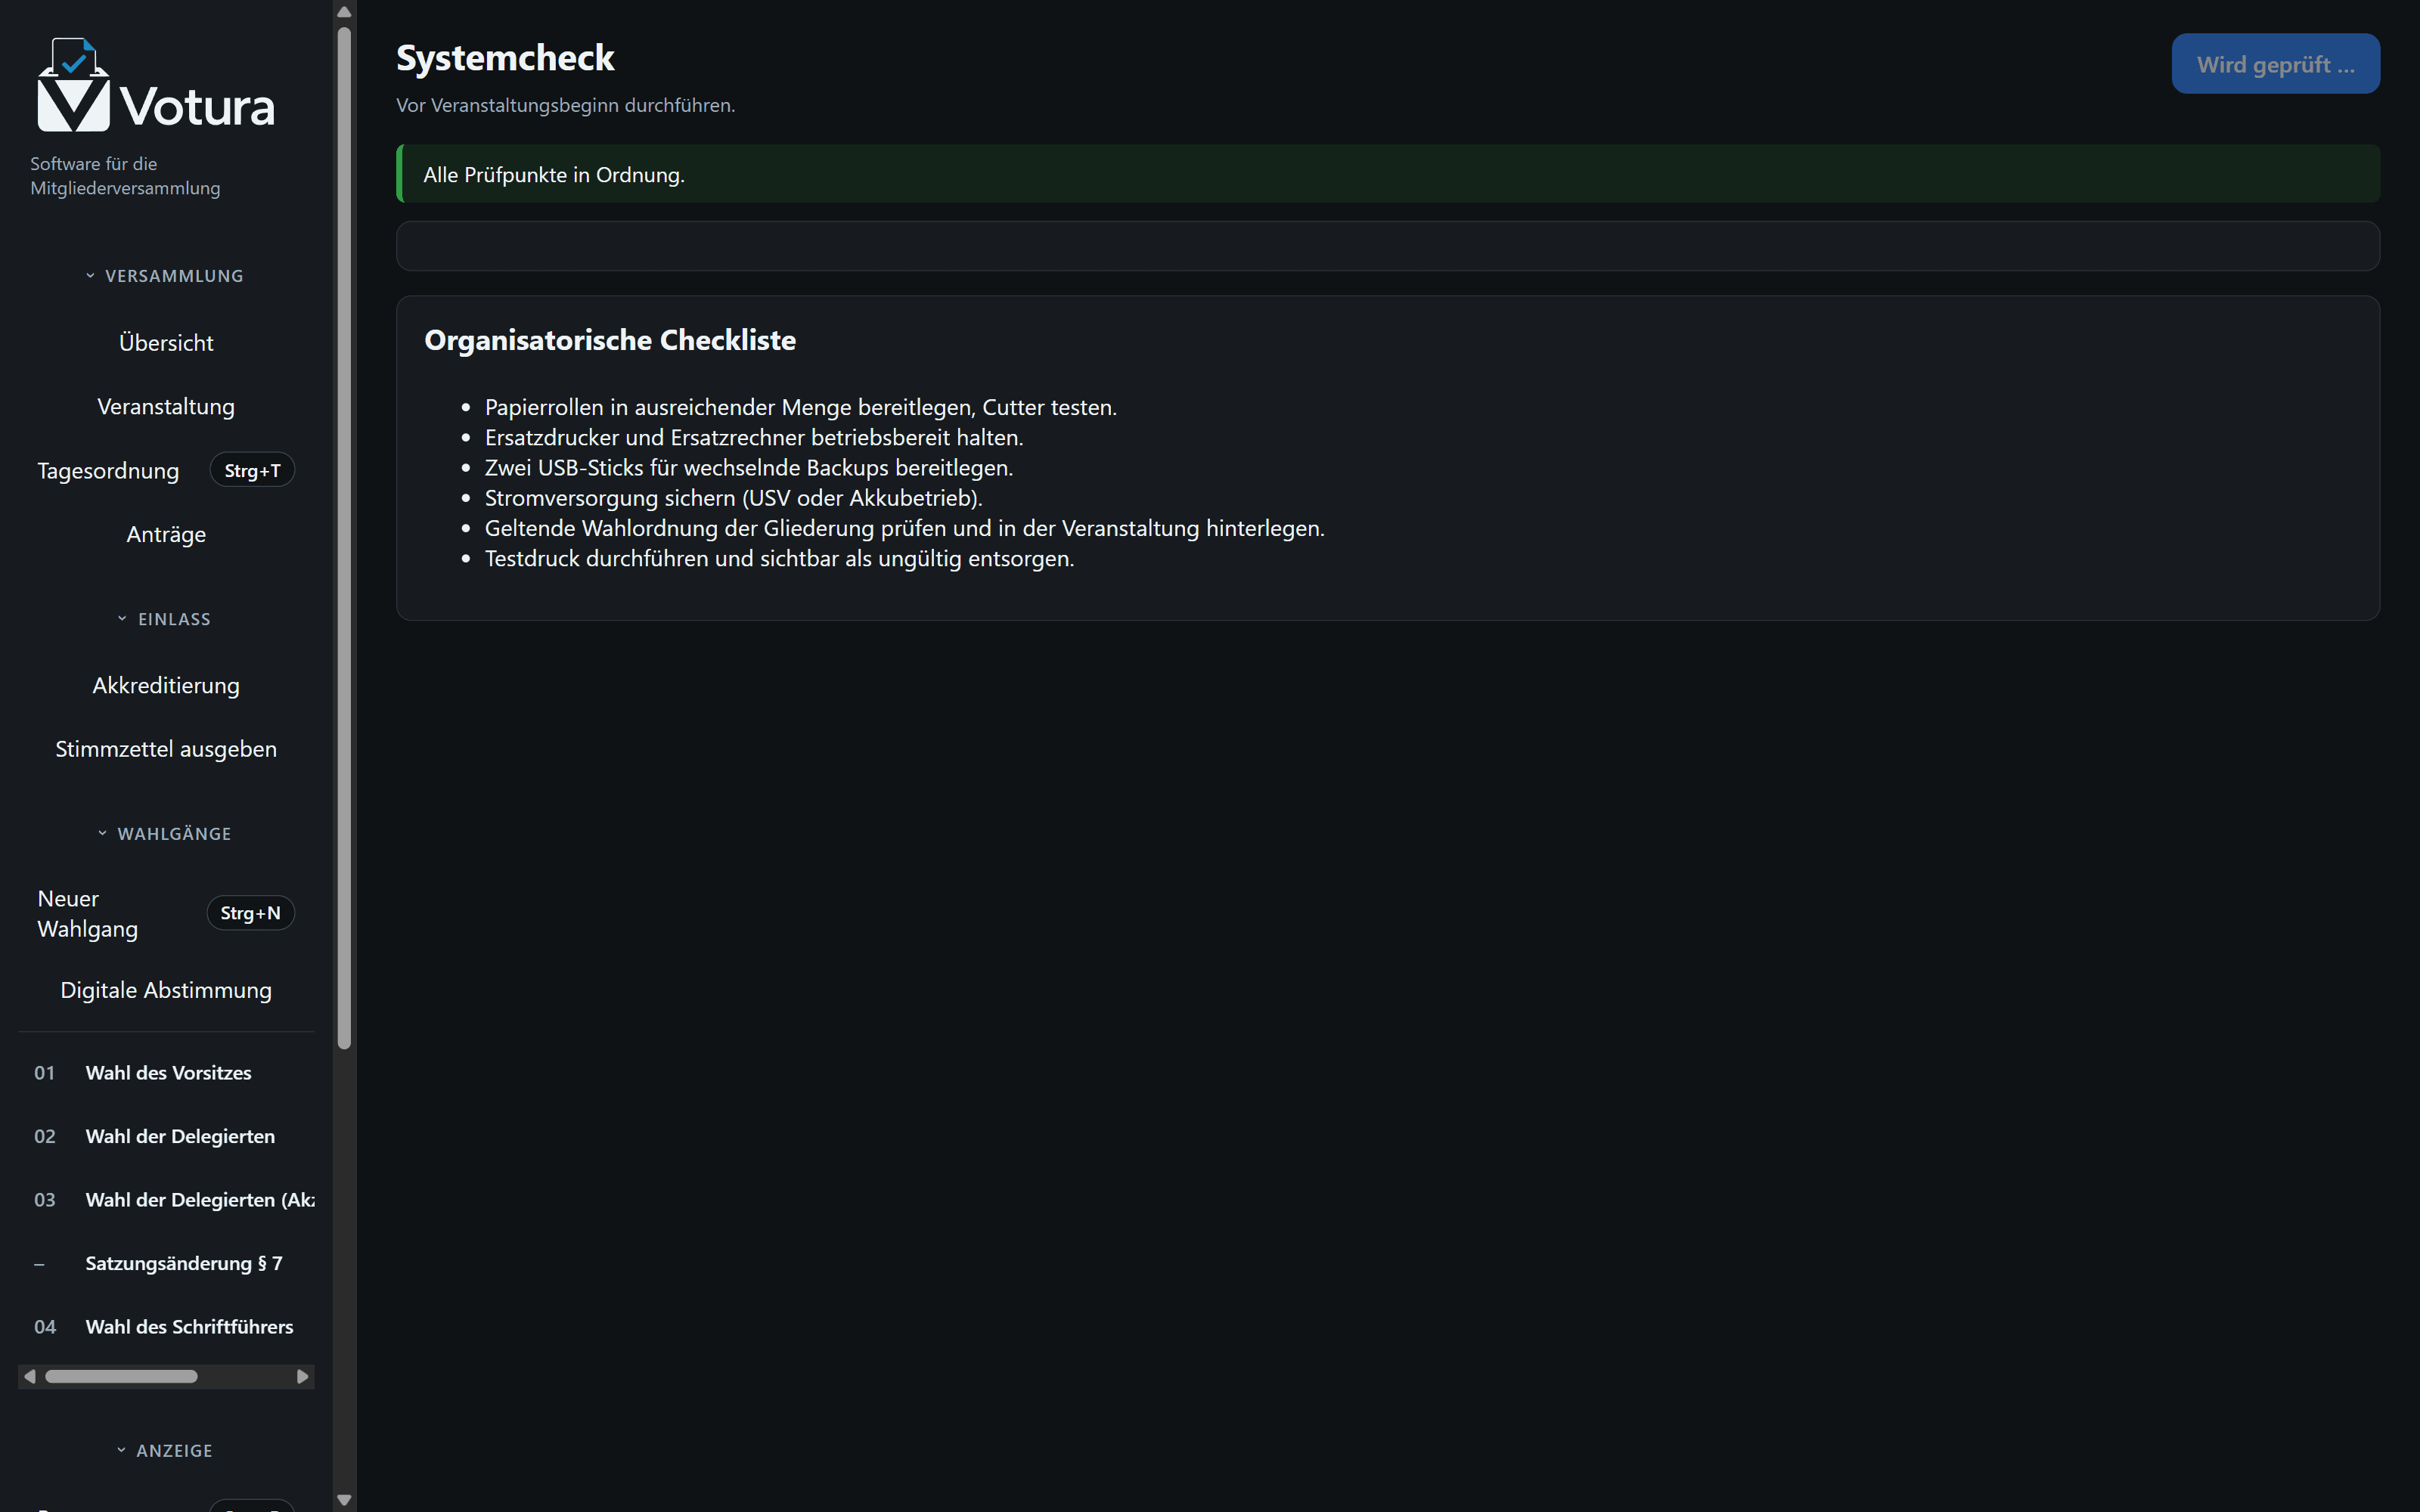The height and width of the screenshot is (1512, 2420).
Task: Click the Wird geprüft button
Action: [2275, 64]
